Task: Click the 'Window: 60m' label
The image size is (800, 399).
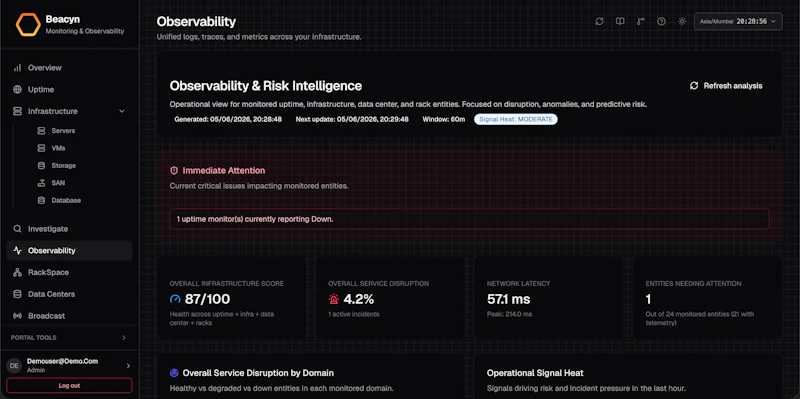Action: (x=444, y=119)
